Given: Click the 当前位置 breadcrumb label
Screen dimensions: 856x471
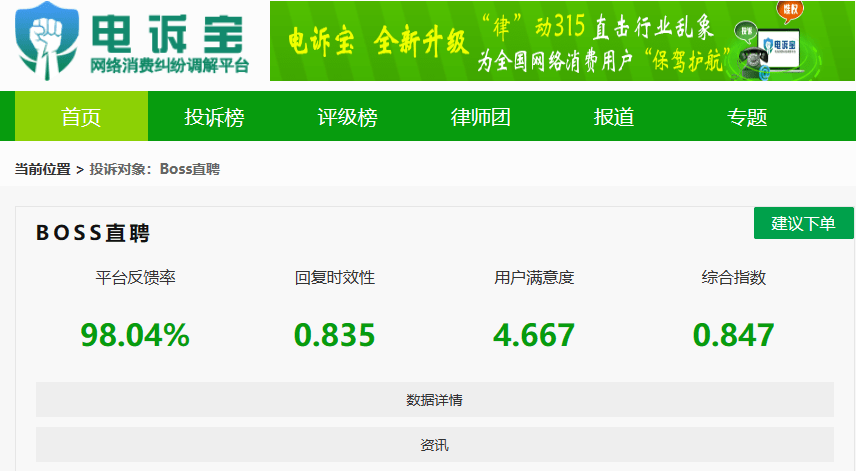Looking at the screenshot, I should pos(42,169).
